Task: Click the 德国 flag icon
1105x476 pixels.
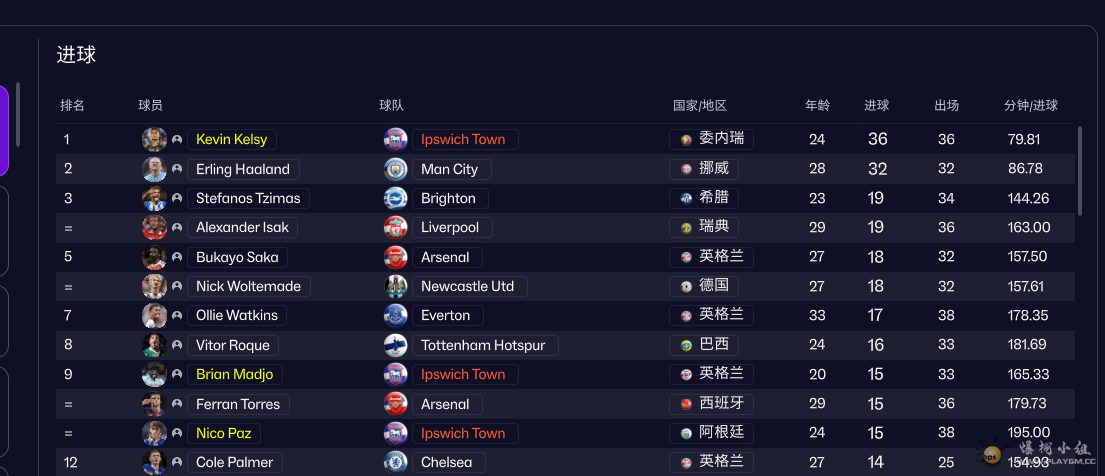Action: click(x=686, y=286)
